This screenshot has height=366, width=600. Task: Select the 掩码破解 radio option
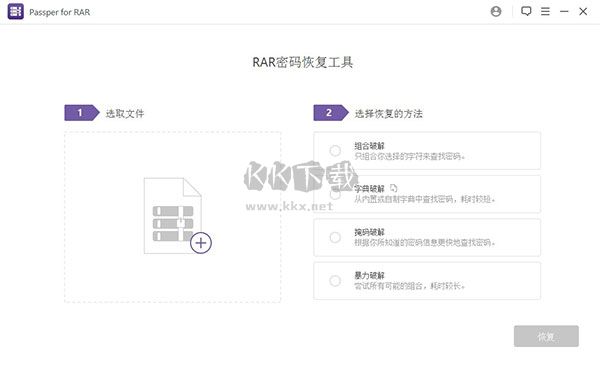pyautogui.click(x=335, y=237)
